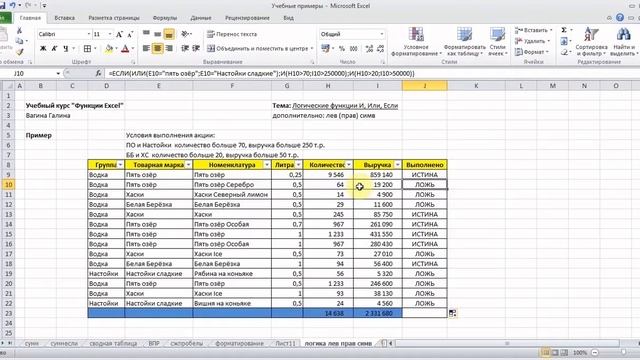This screenshot has width=640, height=360.
Task: Click the Undo arrow in quick access toolbar
Action: click(12, 5)
